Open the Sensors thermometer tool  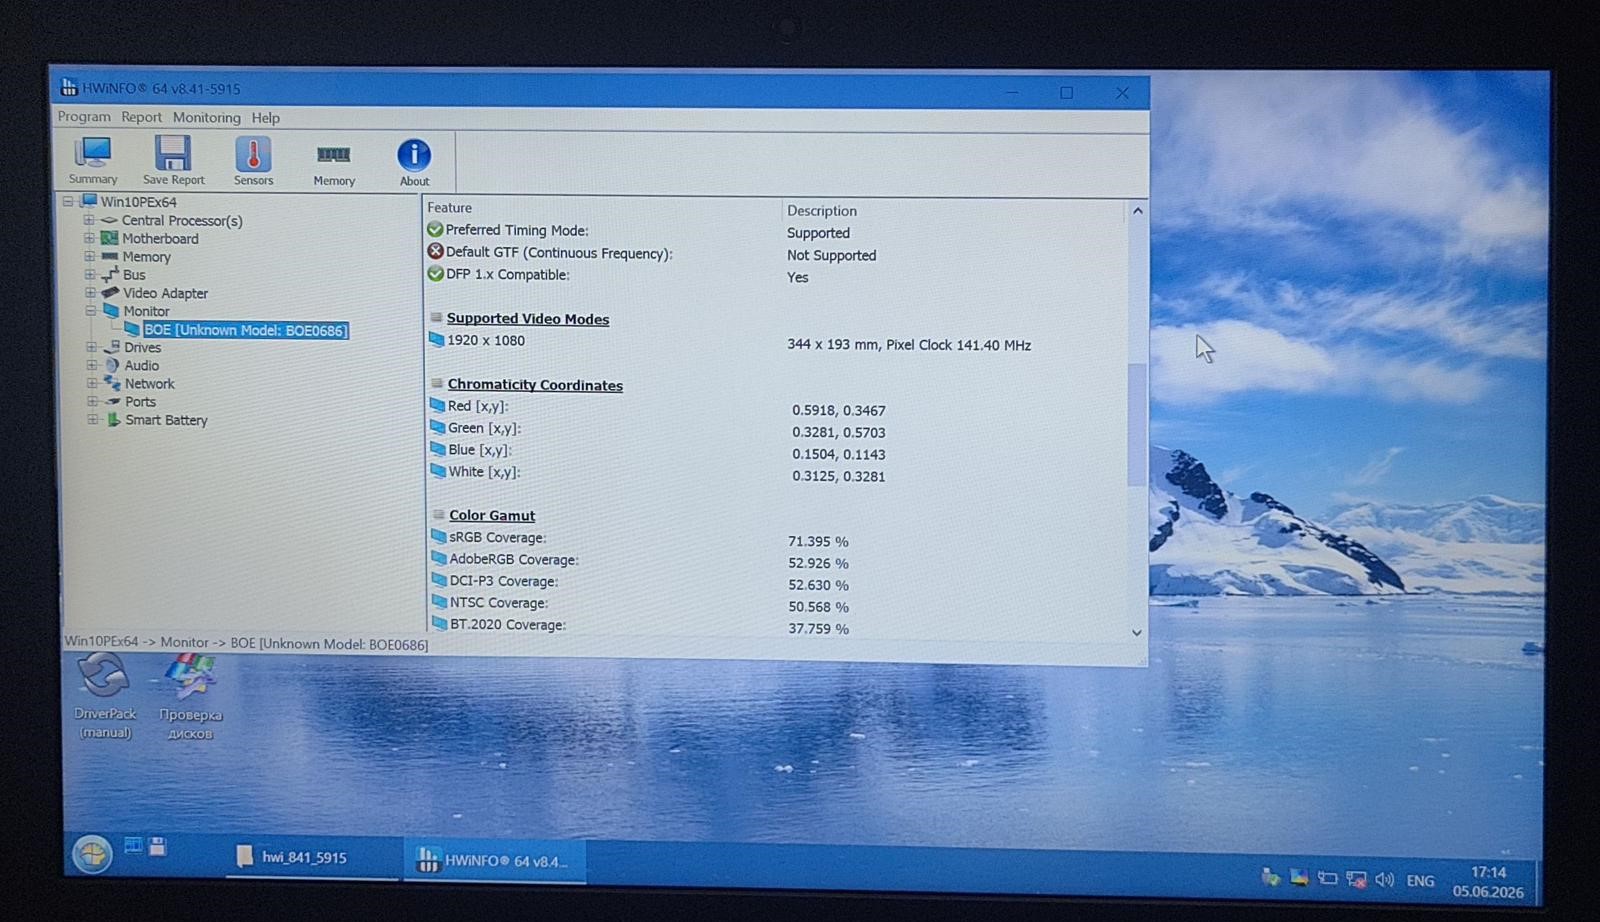[x=253, y=161]
